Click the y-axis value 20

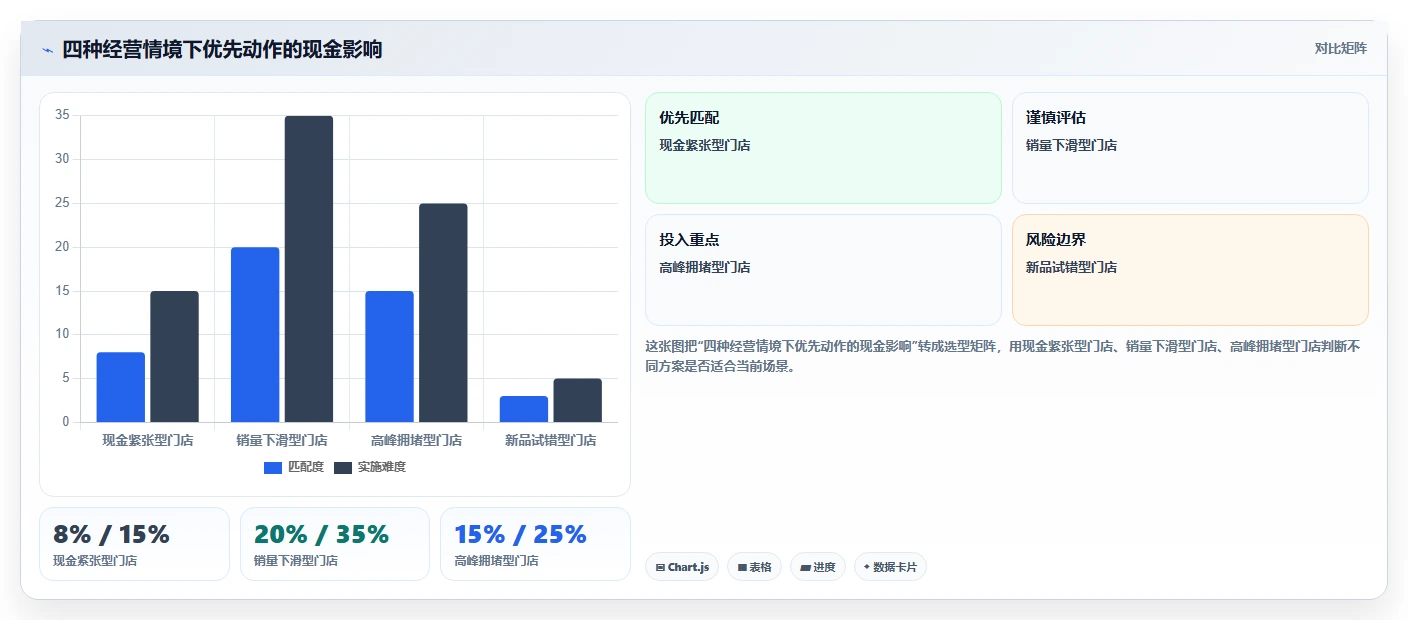(x=62, y=247)
